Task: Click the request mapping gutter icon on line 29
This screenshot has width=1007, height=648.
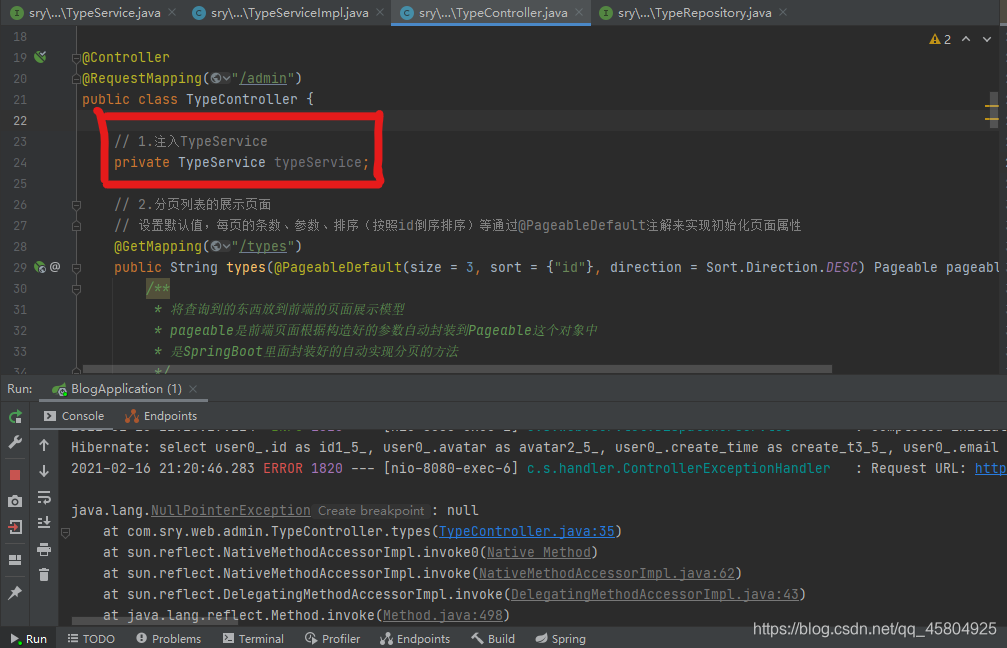Action: (40, 267)
